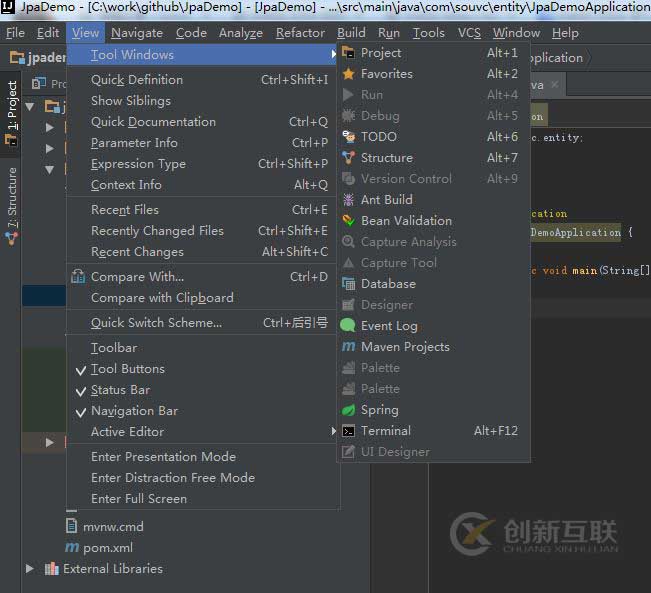
Task: Open the Navigate menu
Action: point(137,33)
